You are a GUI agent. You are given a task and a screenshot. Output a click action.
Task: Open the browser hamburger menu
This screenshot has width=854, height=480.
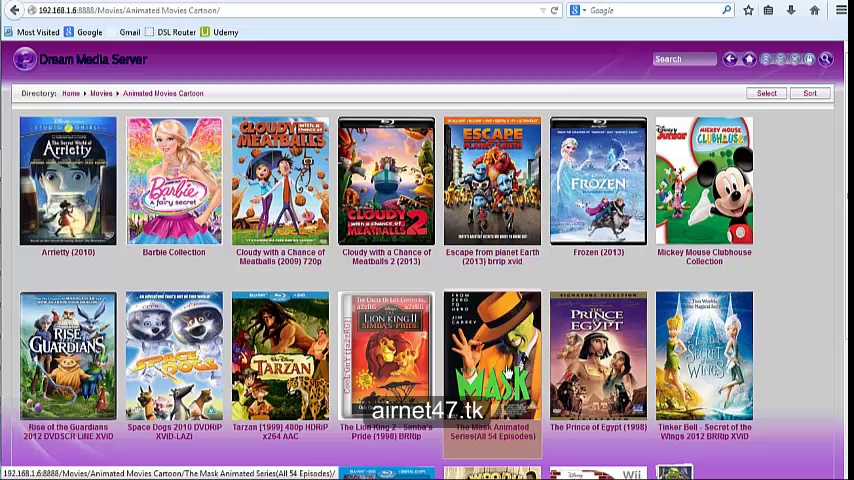(x=841, y=10)
